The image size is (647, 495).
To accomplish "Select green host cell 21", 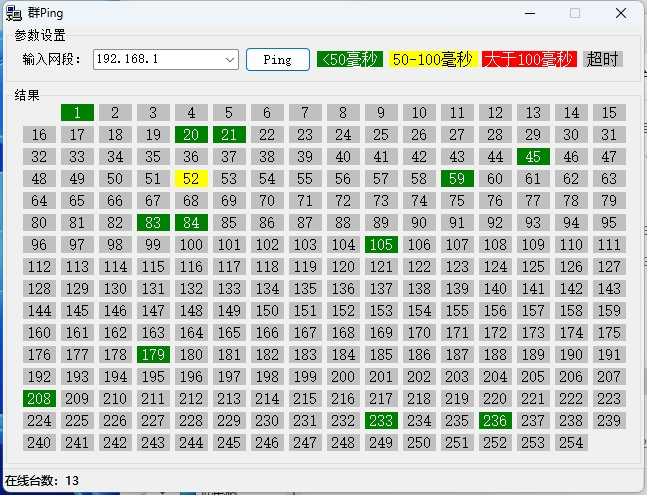I will pos(229,134).
